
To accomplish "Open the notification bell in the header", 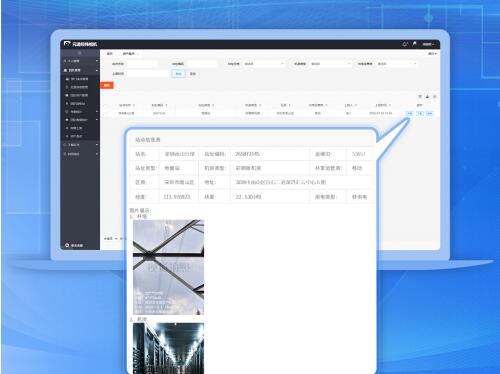I will click(x=405, y=44).
